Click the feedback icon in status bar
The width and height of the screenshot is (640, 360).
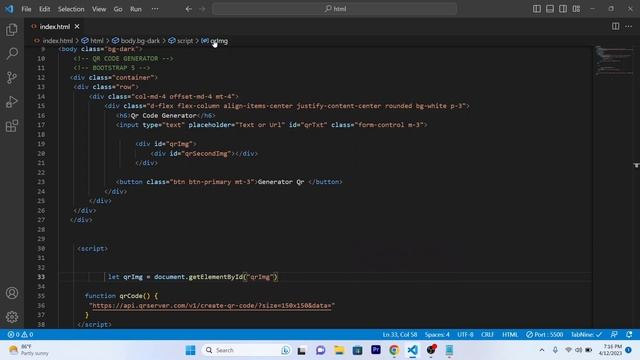click(614, 334)
